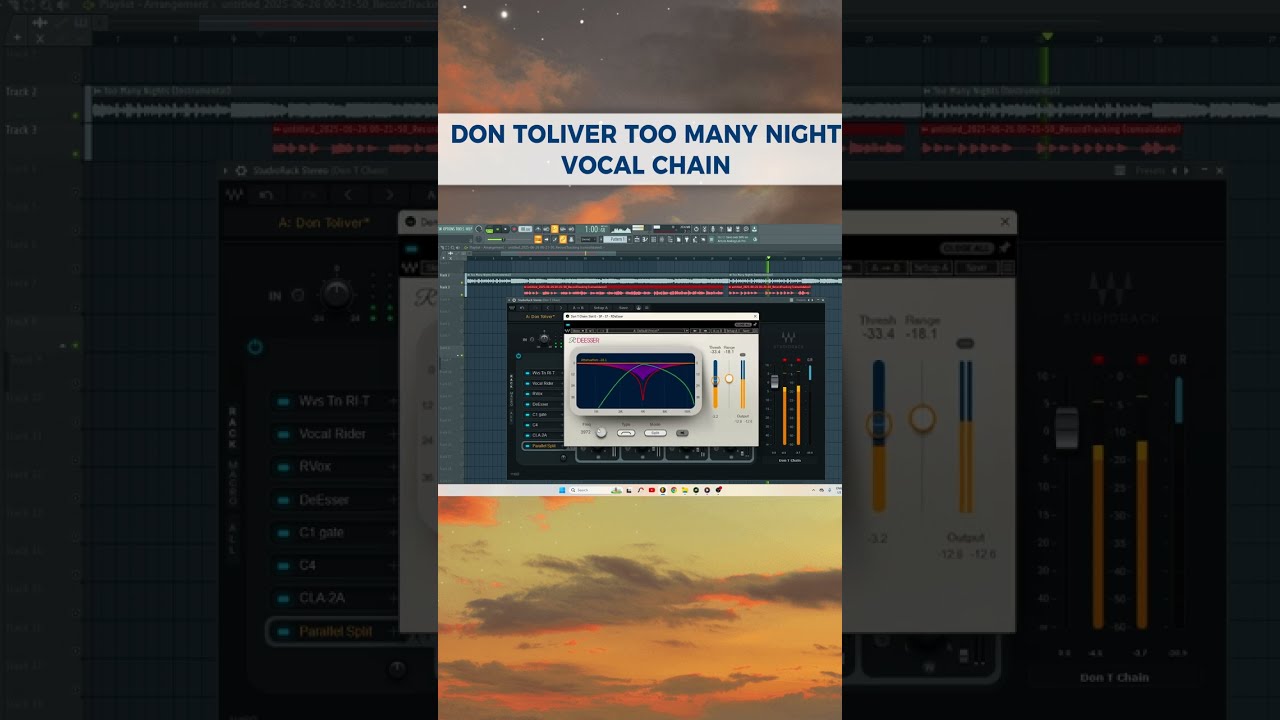Toggle the CLA-2A bypass indicator in the blurred enlarged rack
Screen dimensions: 1280x720
point(283,598)
